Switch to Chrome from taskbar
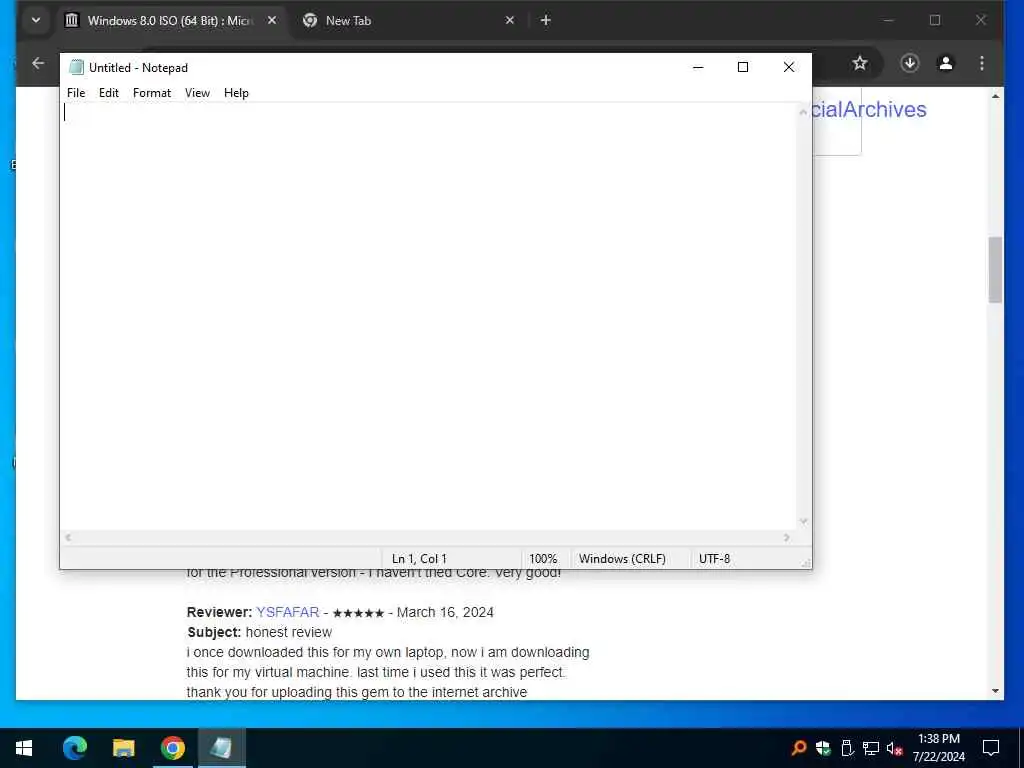Image resolution: width=1024 pixels, height=768 pixels. 172,748
